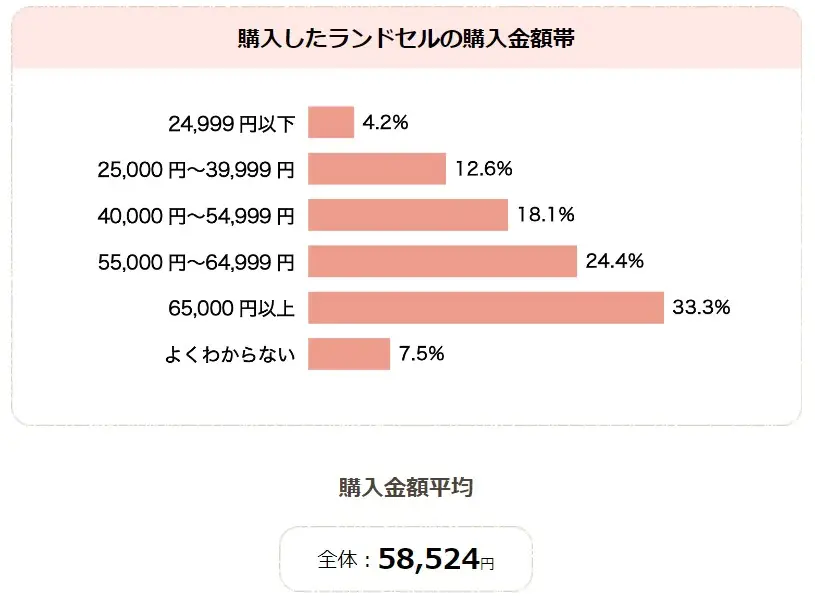Click the 4.2% value label
This screenshot has height=602, width=815.
[x=386, y=123]
